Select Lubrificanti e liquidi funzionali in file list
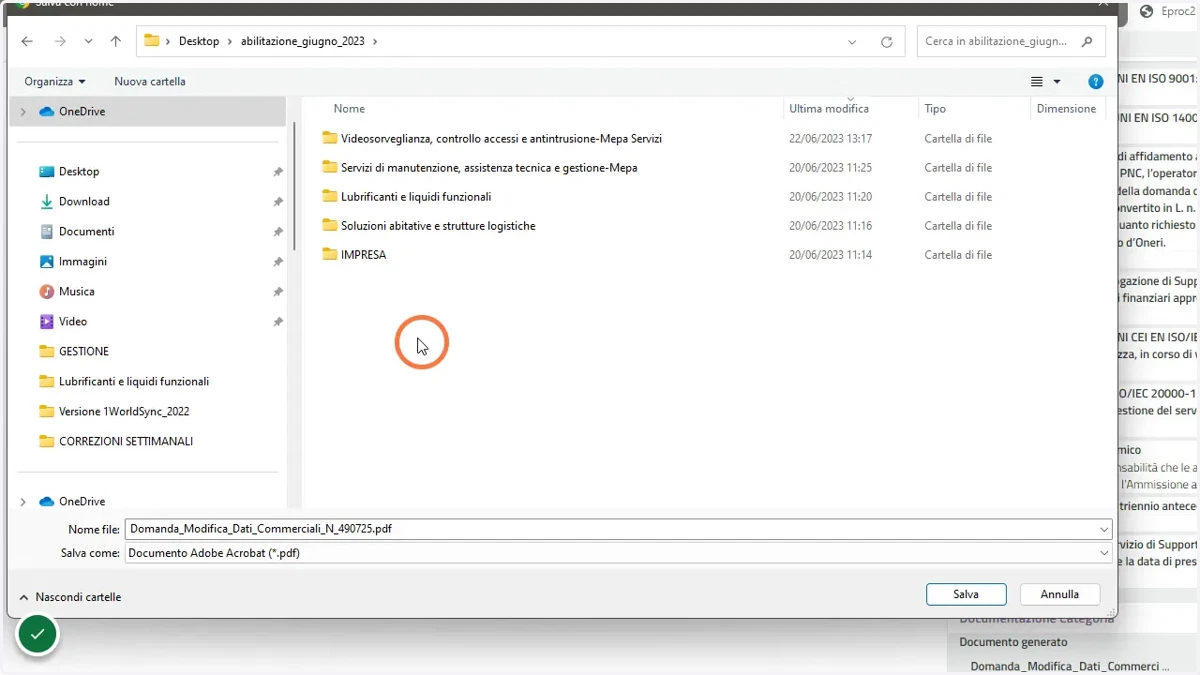Screen dimensions: 1200x675 [x=416, y=197]
